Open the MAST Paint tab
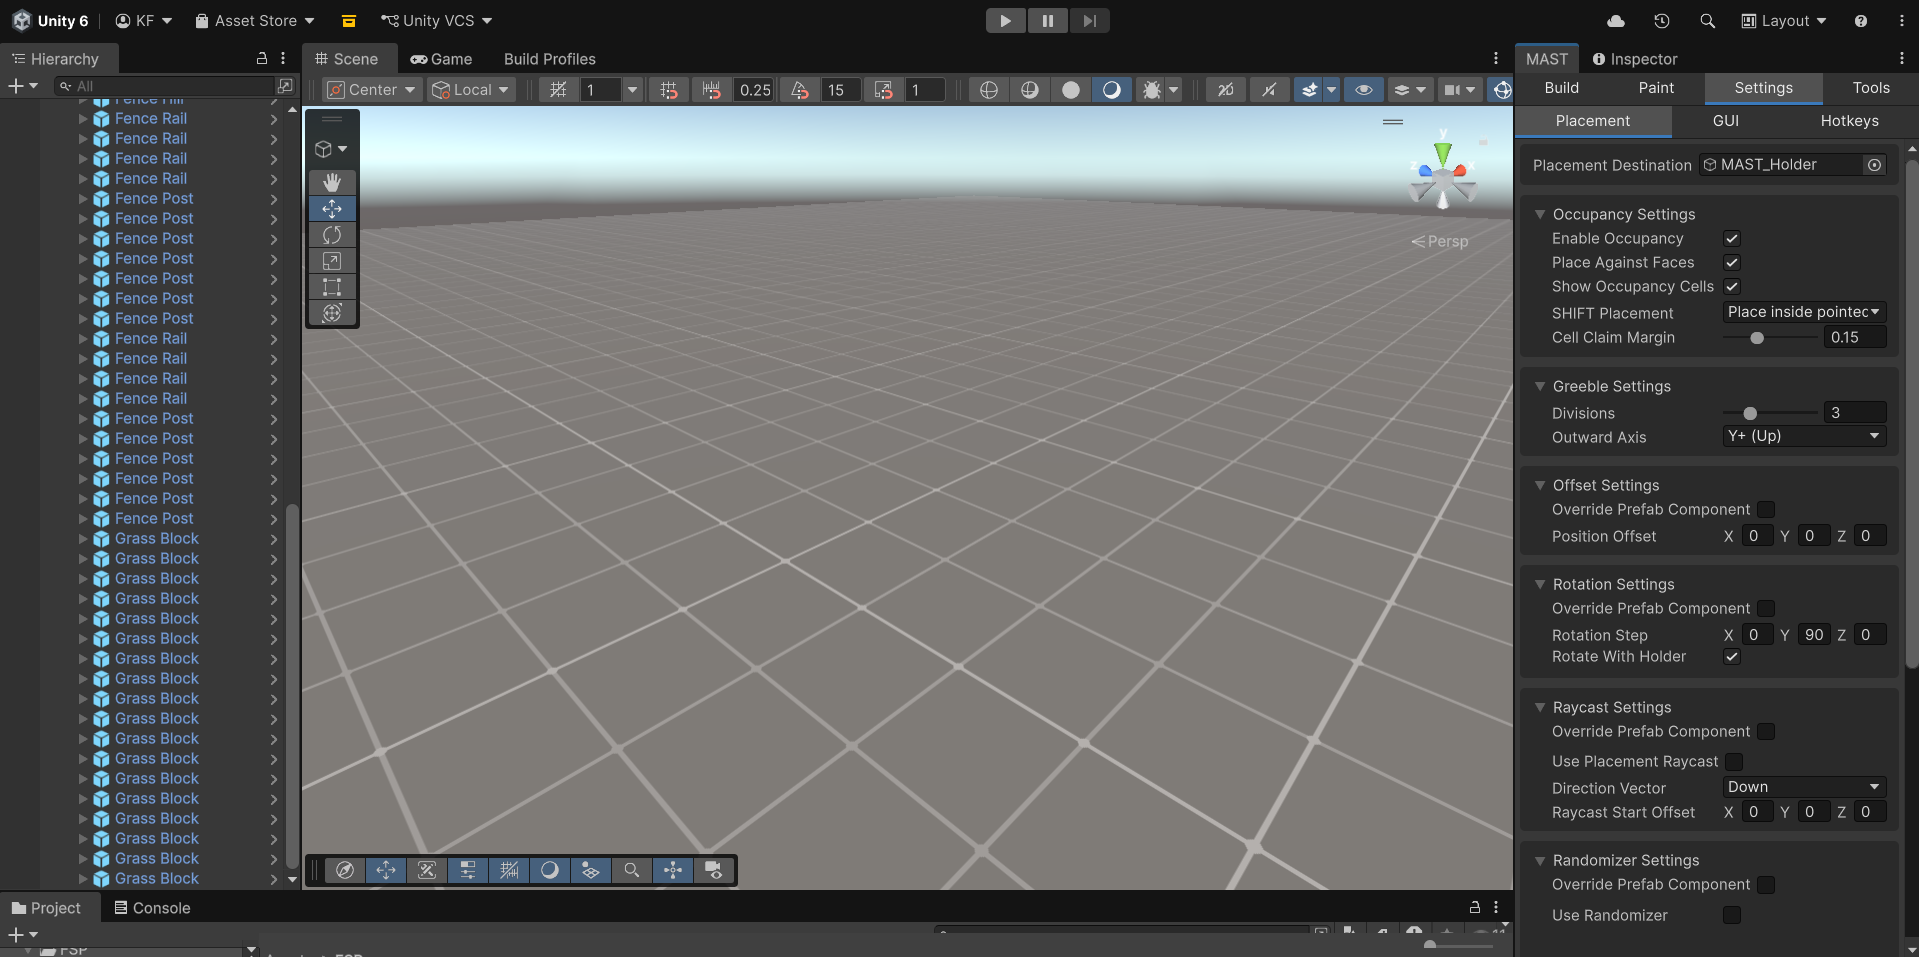 point(1656,88)
